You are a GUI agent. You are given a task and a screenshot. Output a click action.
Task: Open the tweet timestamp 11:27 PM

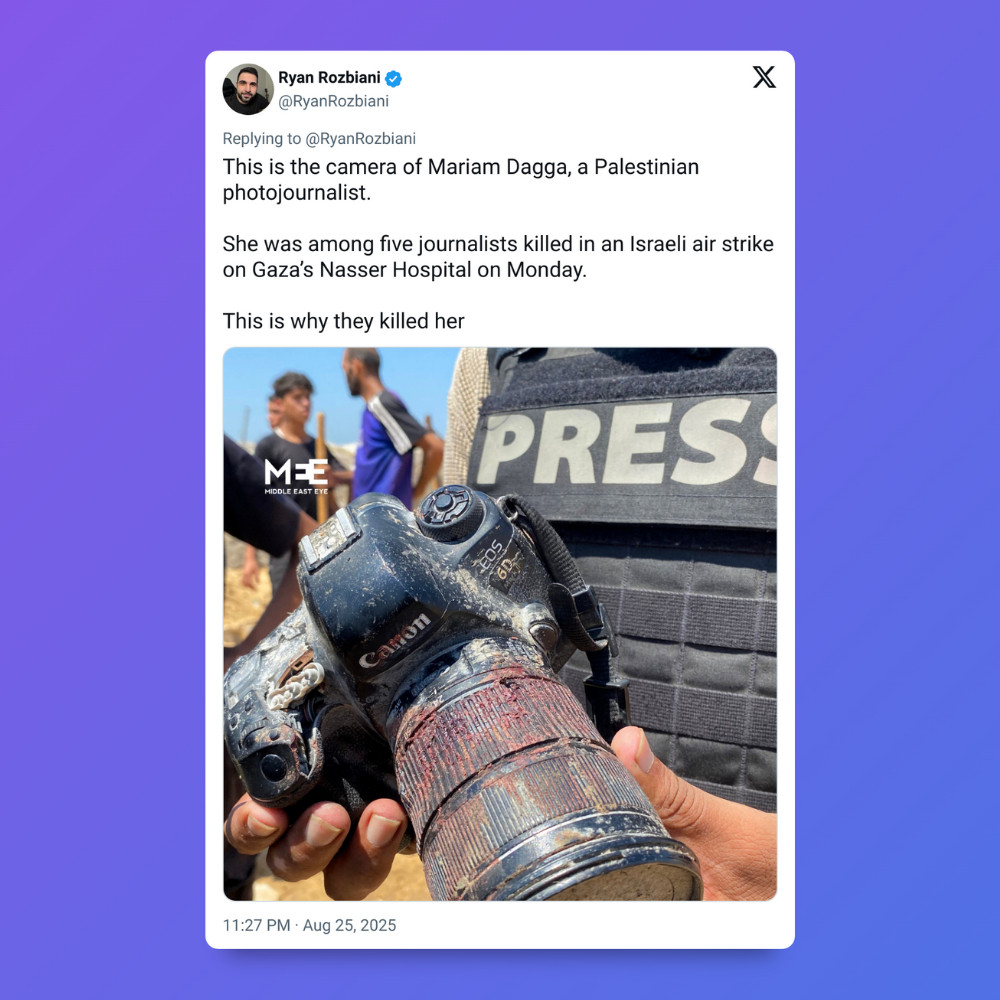(x=256, y=925)
